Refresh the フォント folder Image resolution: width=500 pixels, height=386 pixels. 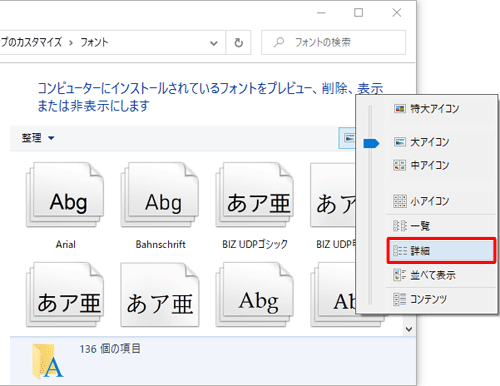point(238,43)
